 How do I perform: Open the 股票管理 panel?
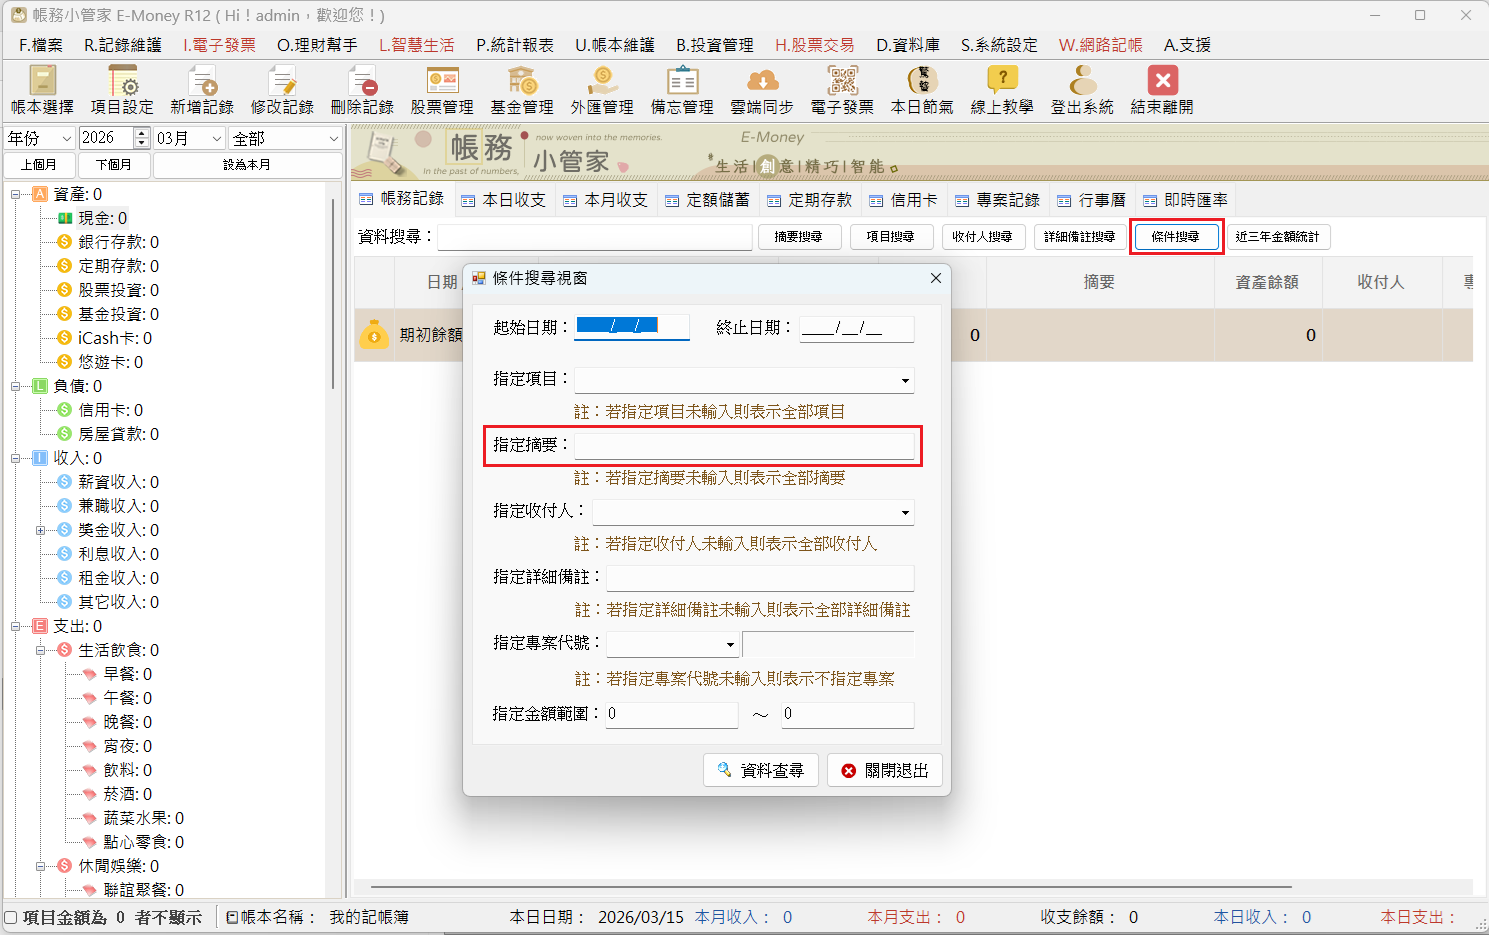441,88
